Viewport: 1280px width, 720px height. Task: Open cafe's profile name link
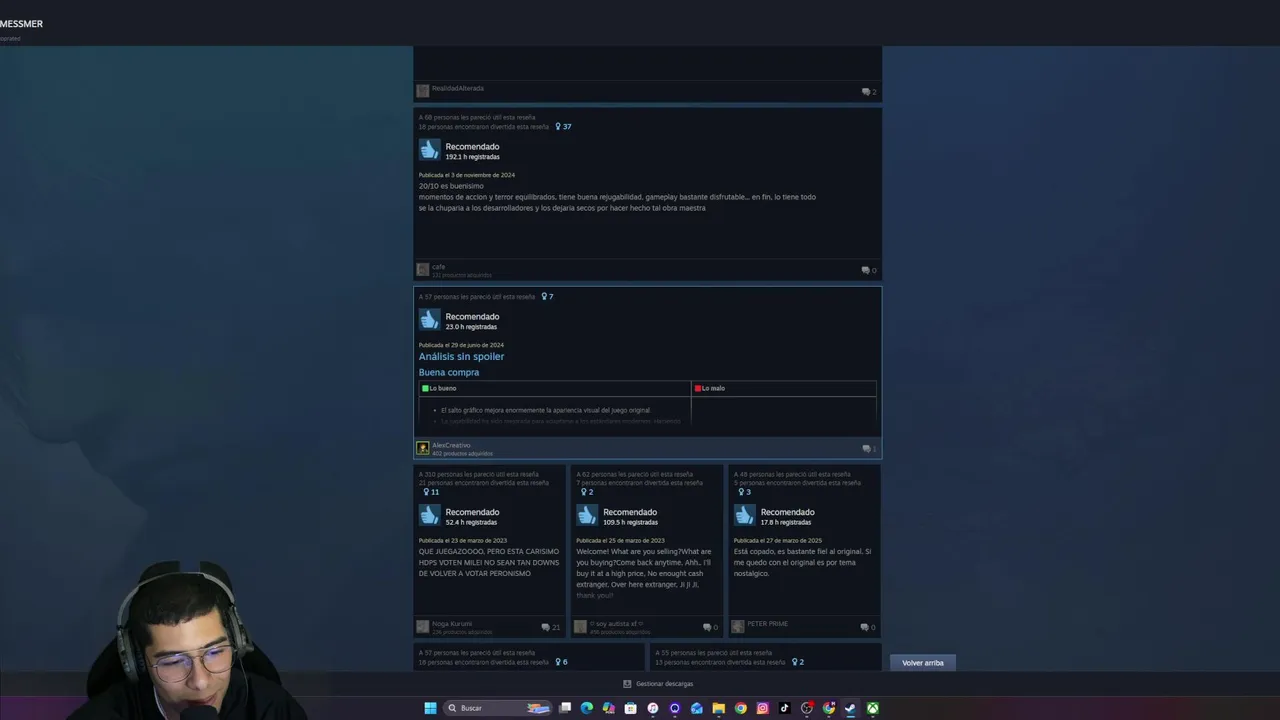click(x=439, y=267)
